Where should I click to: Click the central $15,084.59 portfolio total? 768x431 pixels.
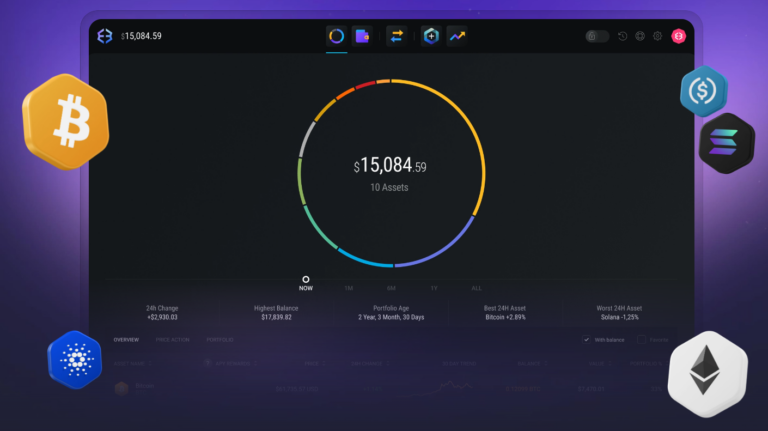(390, 166)
